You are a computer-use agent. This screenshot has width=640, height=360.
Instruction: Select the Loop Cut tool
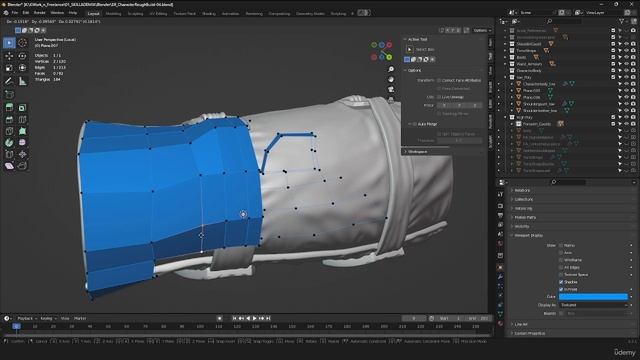[x=22, y=120]
